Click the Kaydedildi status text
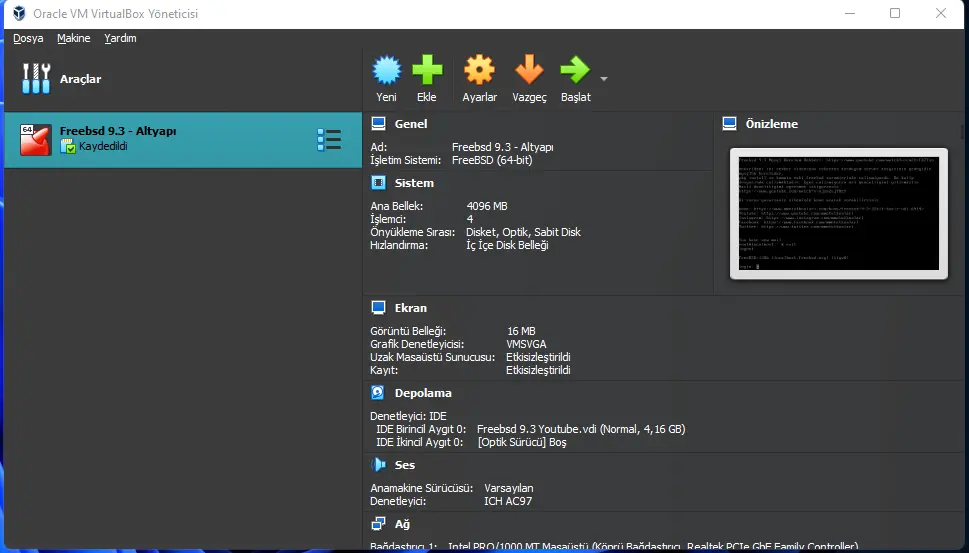Viewport: 969px width, 553px height. (x=103, y=146)
